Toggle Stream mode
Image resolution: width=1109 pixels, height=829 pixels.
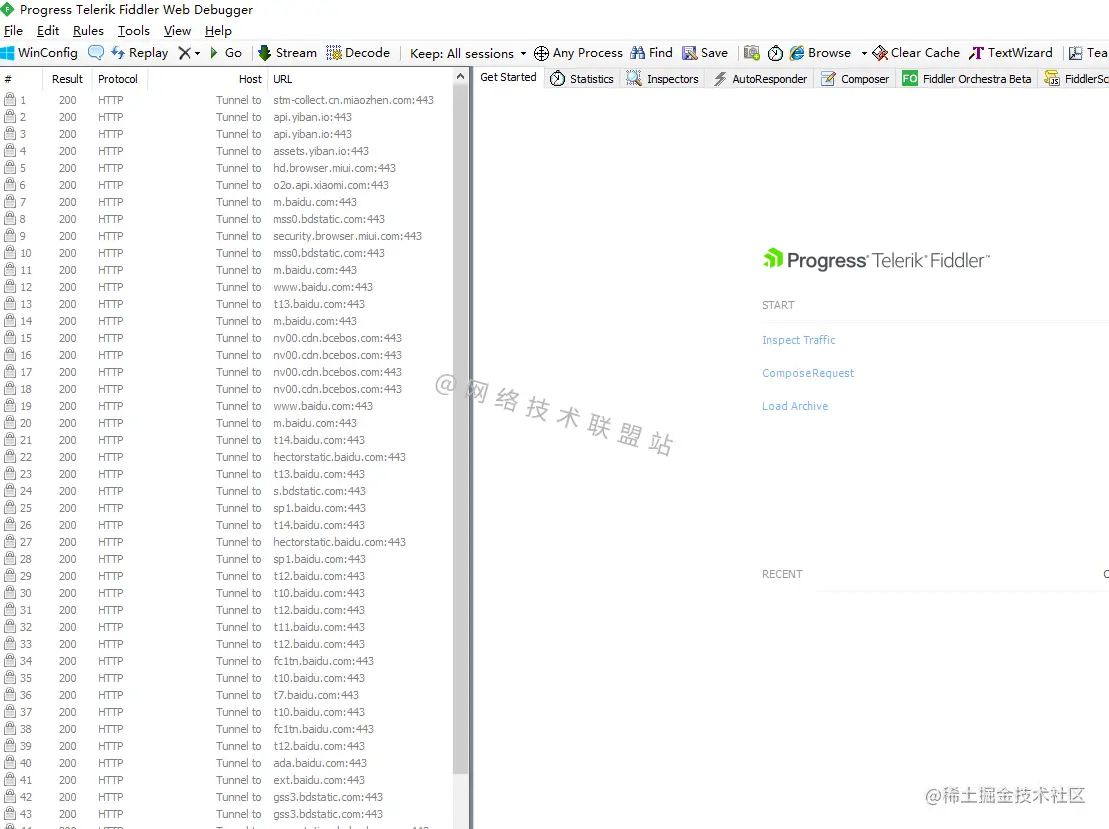pos(287,53)
